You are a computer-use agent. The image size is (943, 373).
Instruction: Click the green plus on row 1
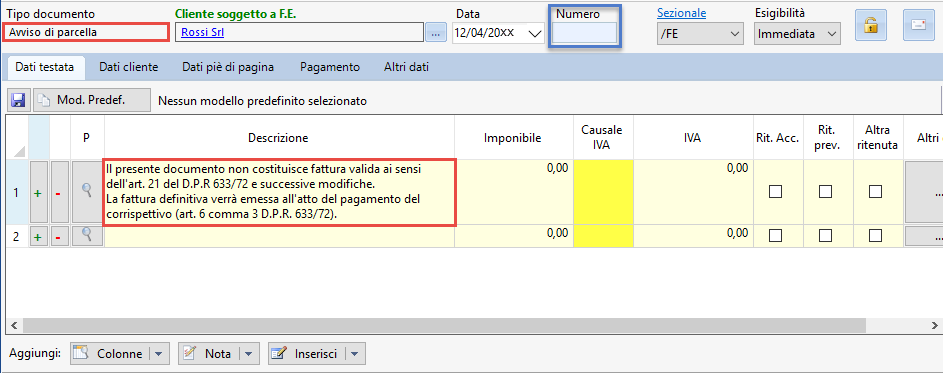38,193
